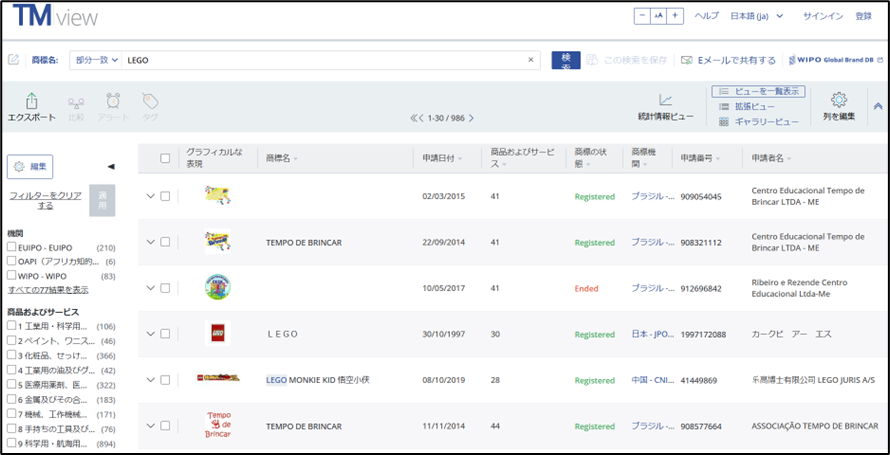This screenshot has height=455, width=890.
Task: Click Sign in (サインイン)
Action: (x=823, y=16)
